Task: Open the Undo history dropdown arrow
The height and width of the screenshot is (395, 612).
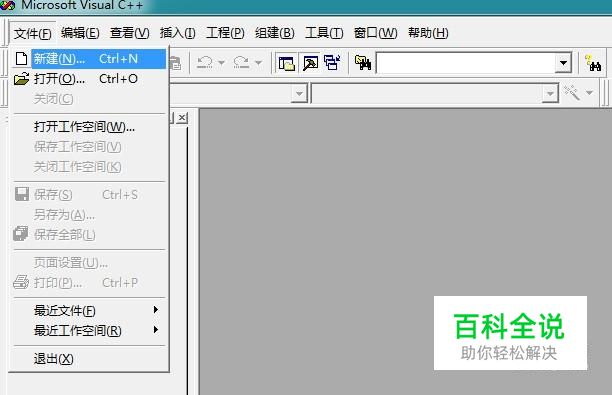Action: point(221,62)
